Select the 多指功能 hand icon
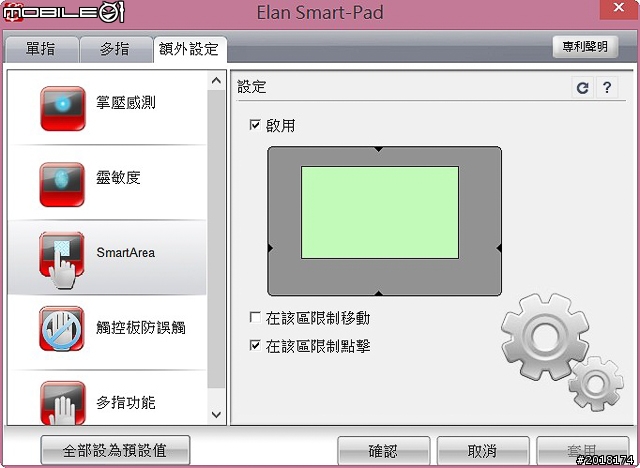 (63, 403)
